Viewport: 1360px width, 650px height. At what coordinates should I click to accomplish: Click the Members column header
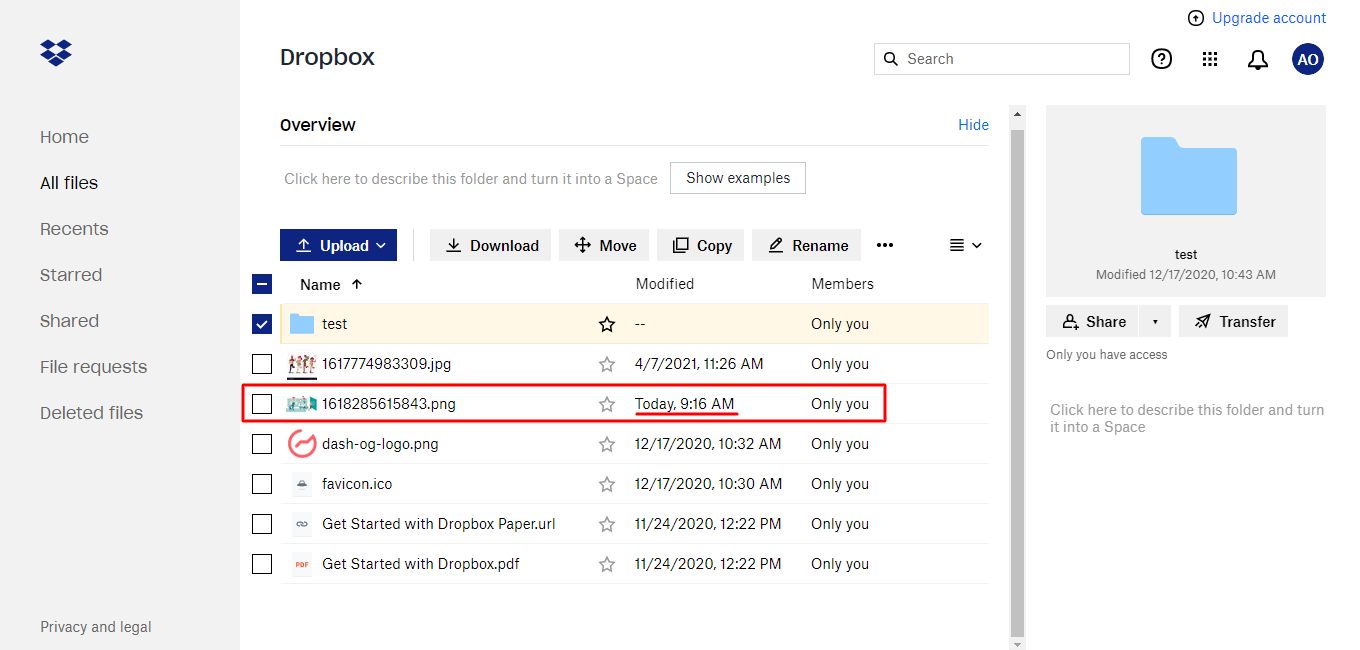coord(843,284)
